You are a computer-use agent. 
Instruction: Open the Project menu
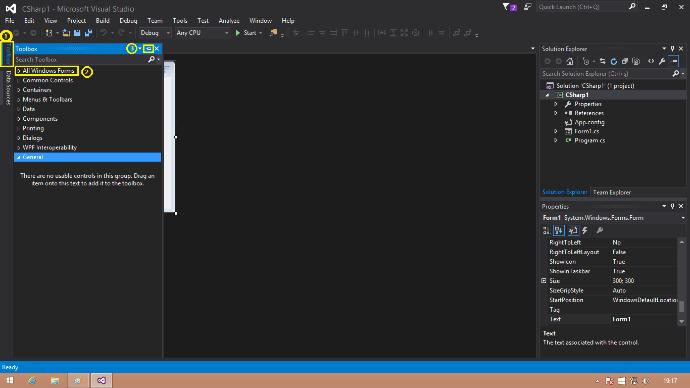(x=77, y=21)
